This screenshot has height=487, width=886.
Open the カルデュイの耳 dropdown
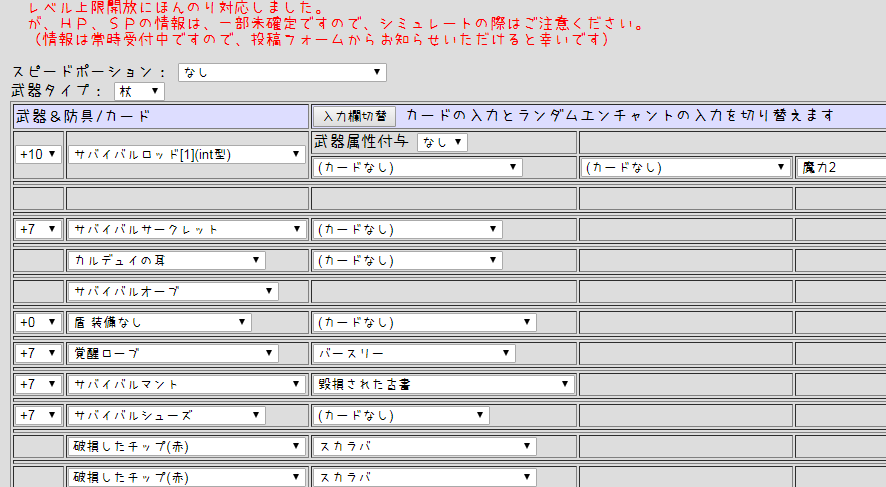pyautogui.click(x=167, y=260)
